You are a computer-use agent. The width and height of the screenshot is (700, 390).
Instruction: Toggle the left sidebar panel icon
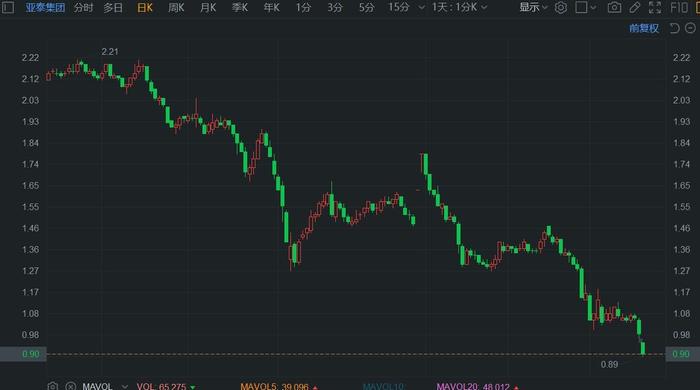(8, 8)
